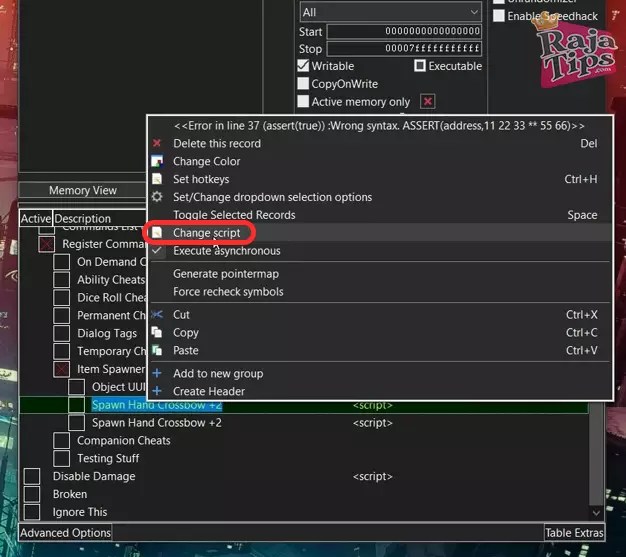The image size is (626, 557).
Task: Select the Disable Damage row text
Action: pyautogui.click(x=94, y=476)
